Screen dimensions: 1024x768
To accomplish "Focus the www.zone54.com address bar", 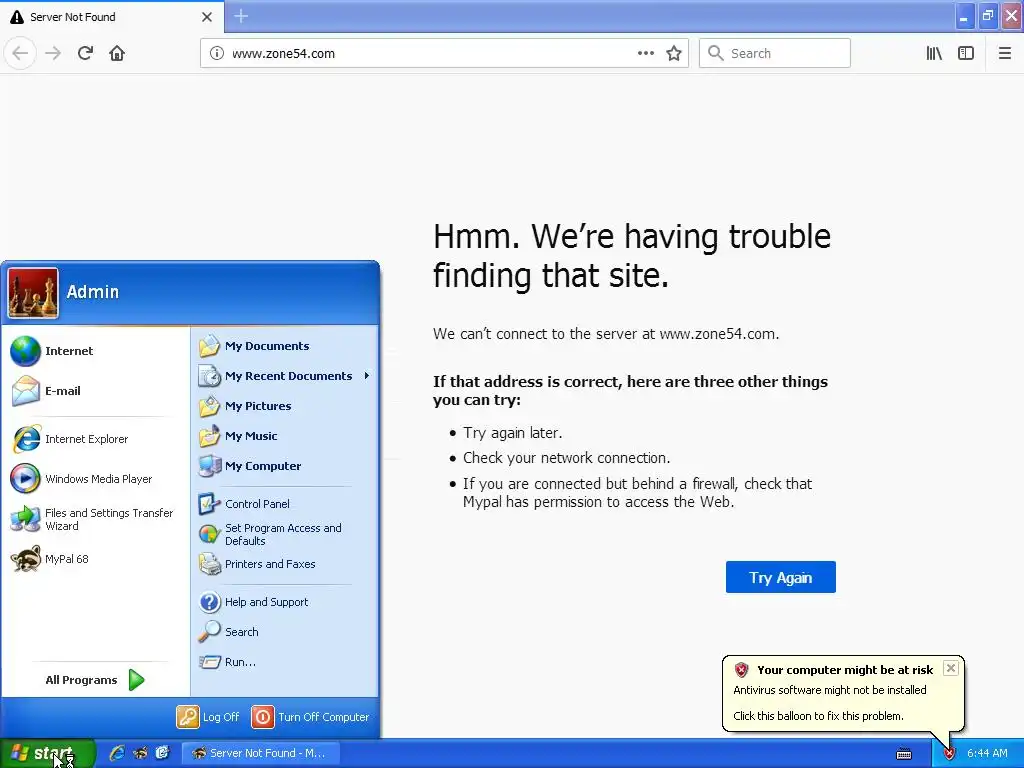I will click(444, 53).
